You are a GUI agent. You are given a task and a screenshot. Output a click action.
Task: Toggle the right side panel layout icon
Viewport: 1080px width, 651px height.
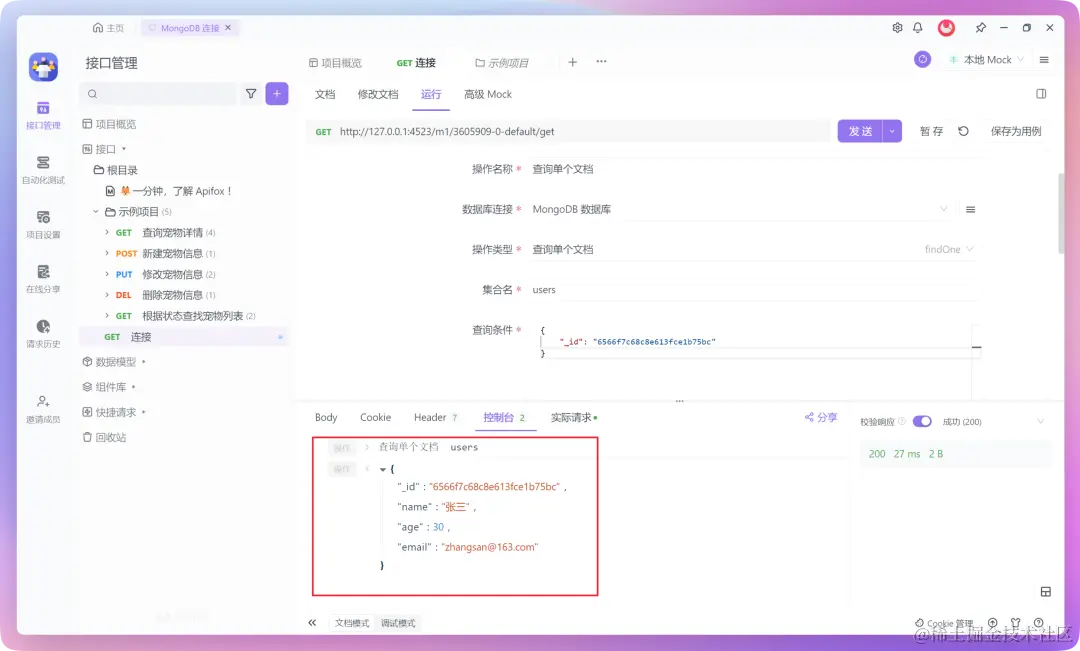1041,94
